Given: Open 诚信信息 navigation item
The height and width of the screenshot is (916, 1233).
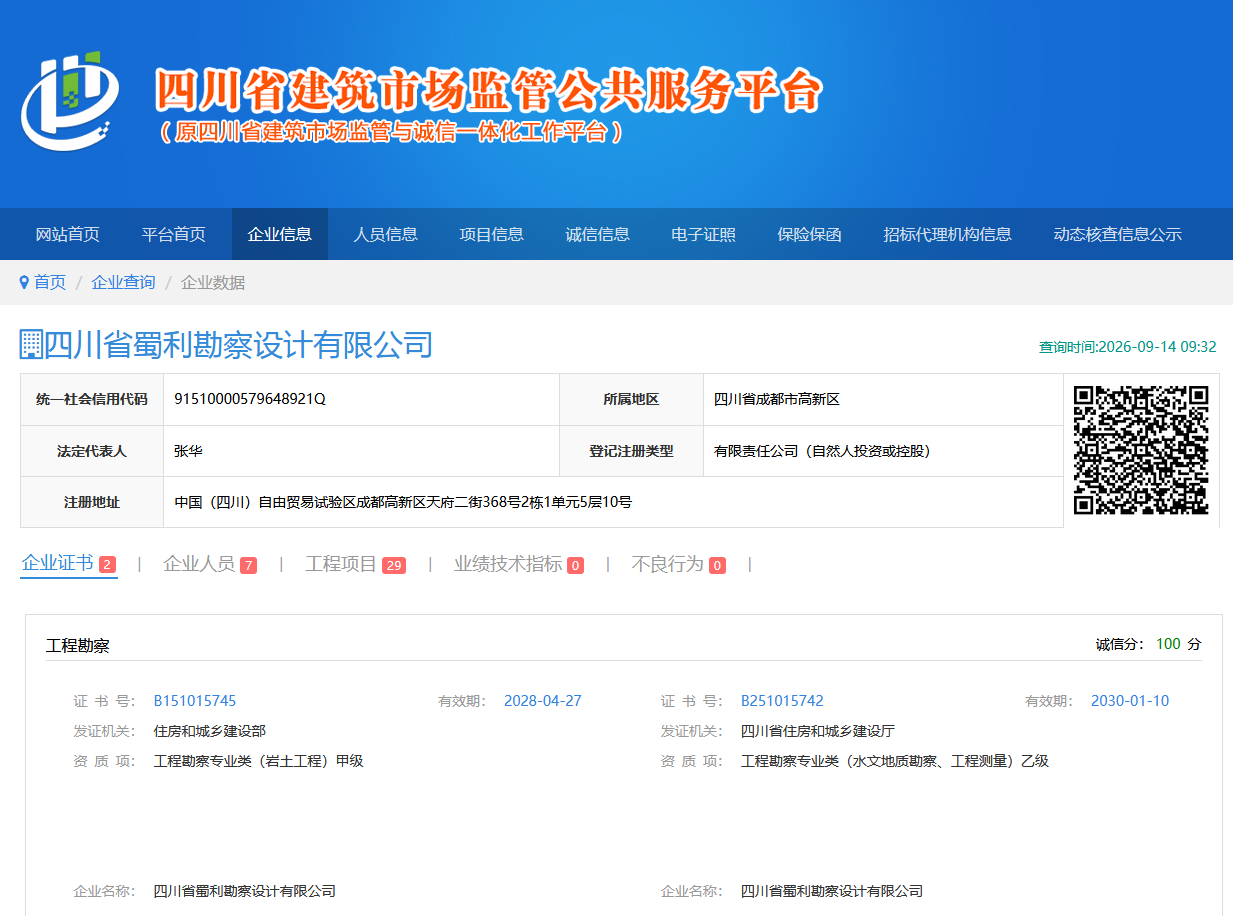Looking at the screenshot, I should coord(598,234).
